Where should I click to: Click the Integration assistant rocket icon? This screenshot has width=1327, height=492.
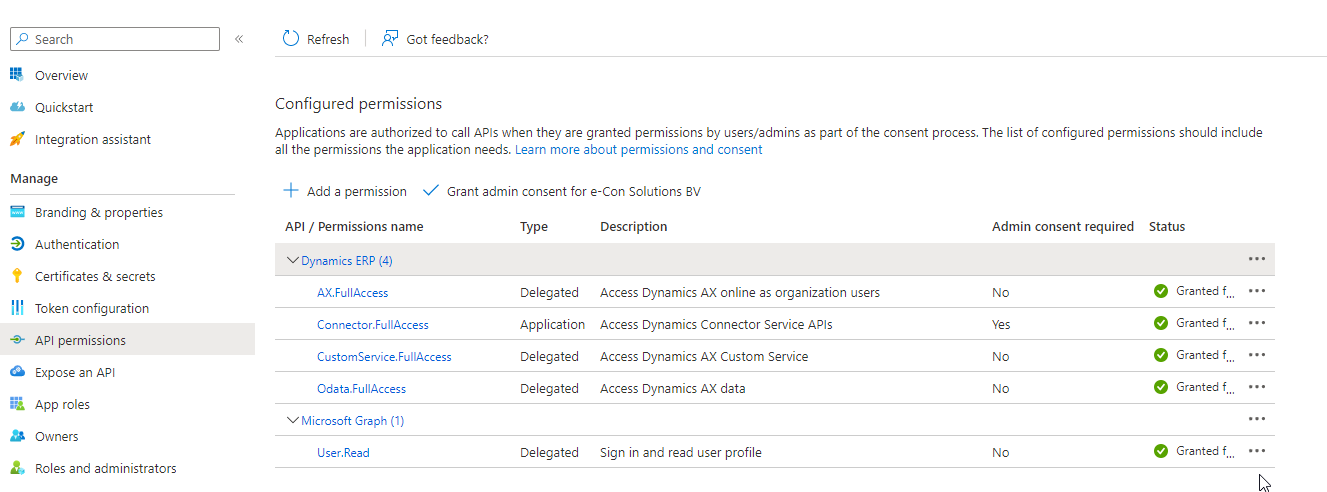(x=16, y=139)
